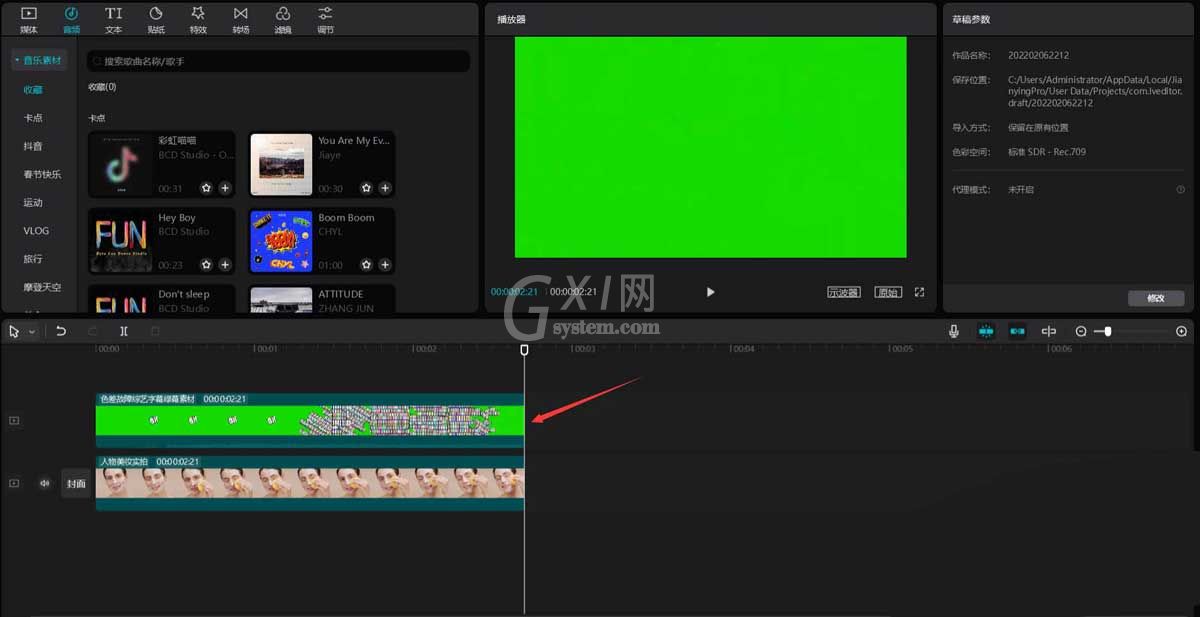Favorite the Hey Boy song
This screenshot has height=617, width=1200.
click(206, 265)
